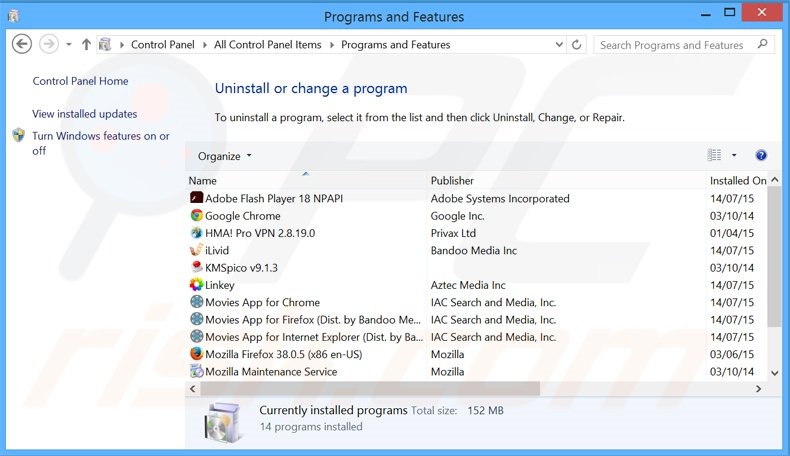Open the recent locations dropdown arrow
Screen dimensions: 790x456
[x=69, y=45]
